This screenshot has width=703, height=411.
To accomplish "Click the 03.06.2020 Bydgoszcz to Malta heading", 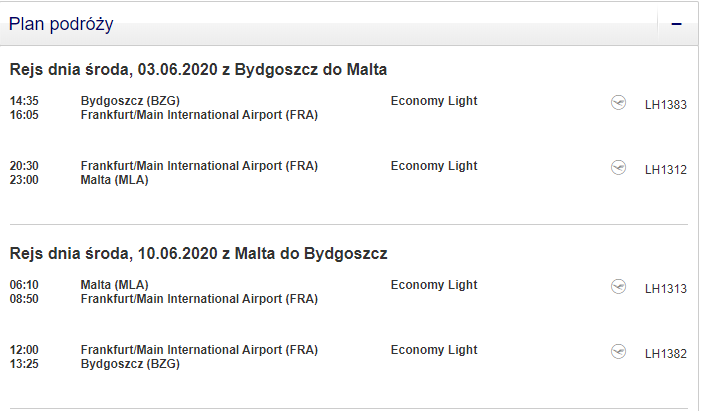I will (x=198, y=70).
